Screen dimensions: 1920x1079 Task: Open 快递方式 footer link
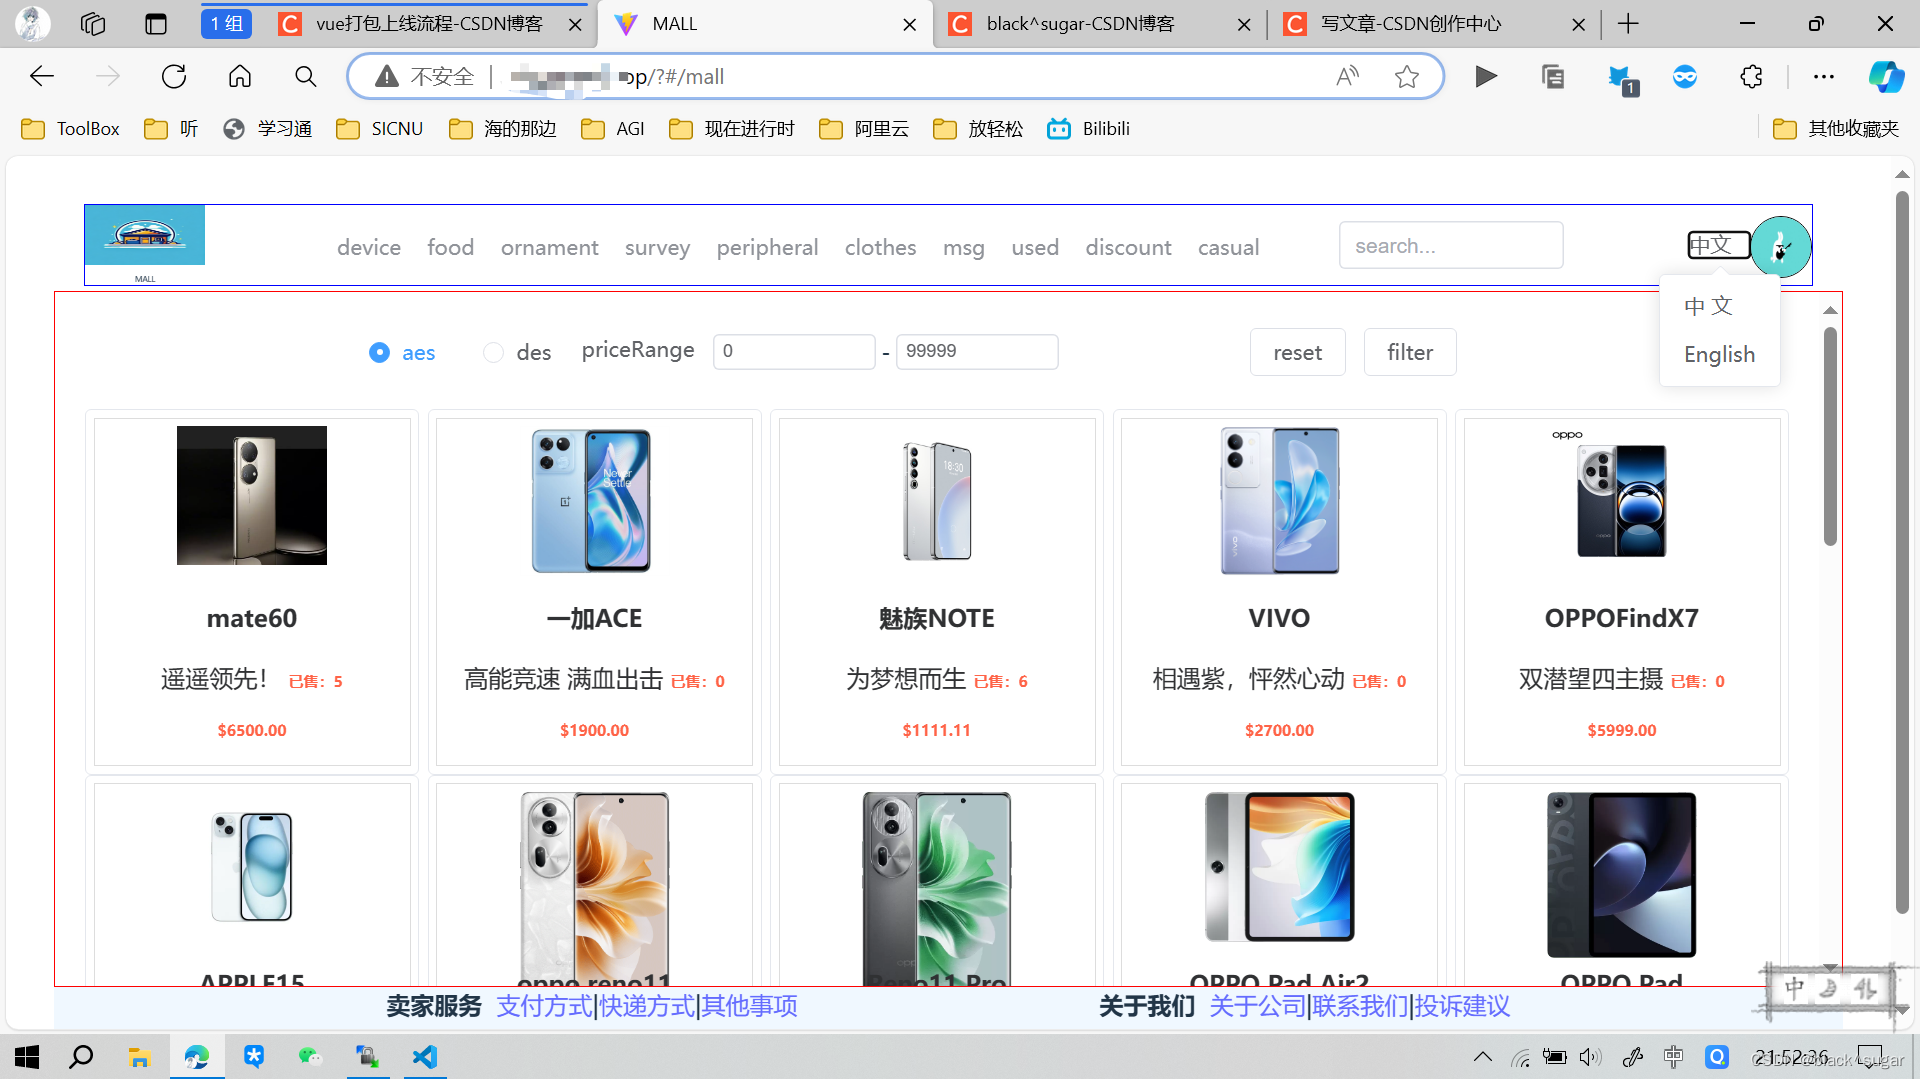647,1006
